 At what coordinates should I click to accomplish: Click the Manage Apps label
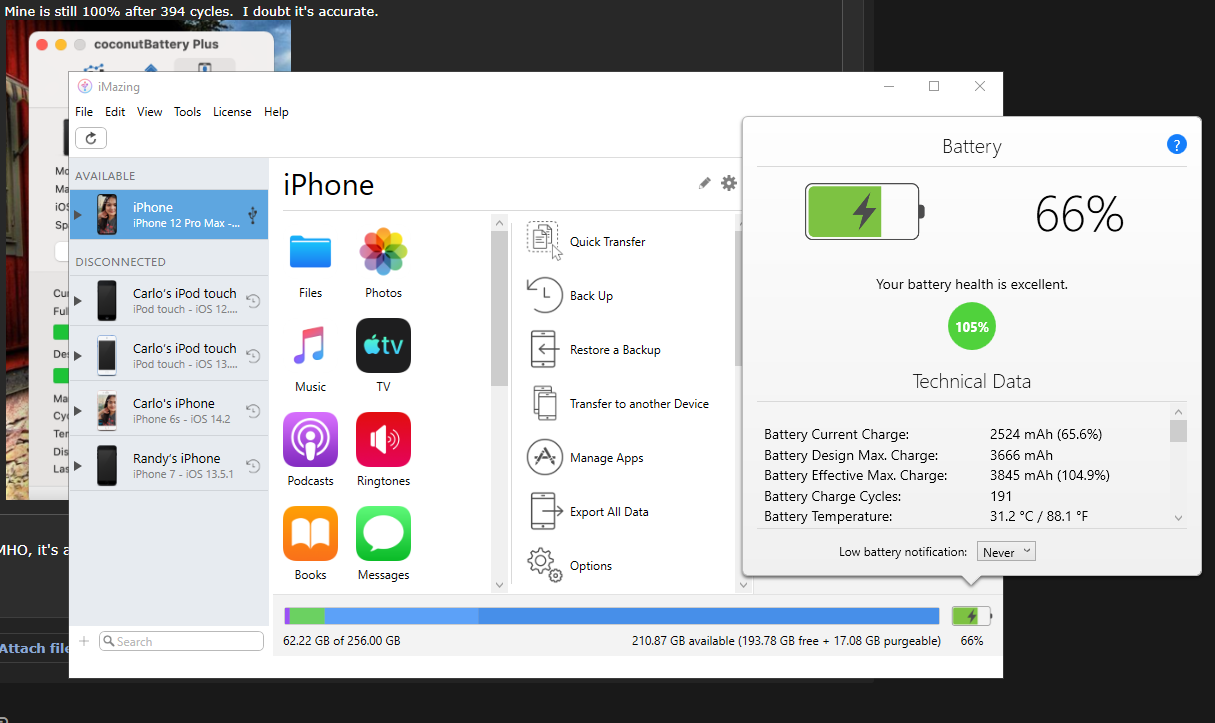pos(607,458)
